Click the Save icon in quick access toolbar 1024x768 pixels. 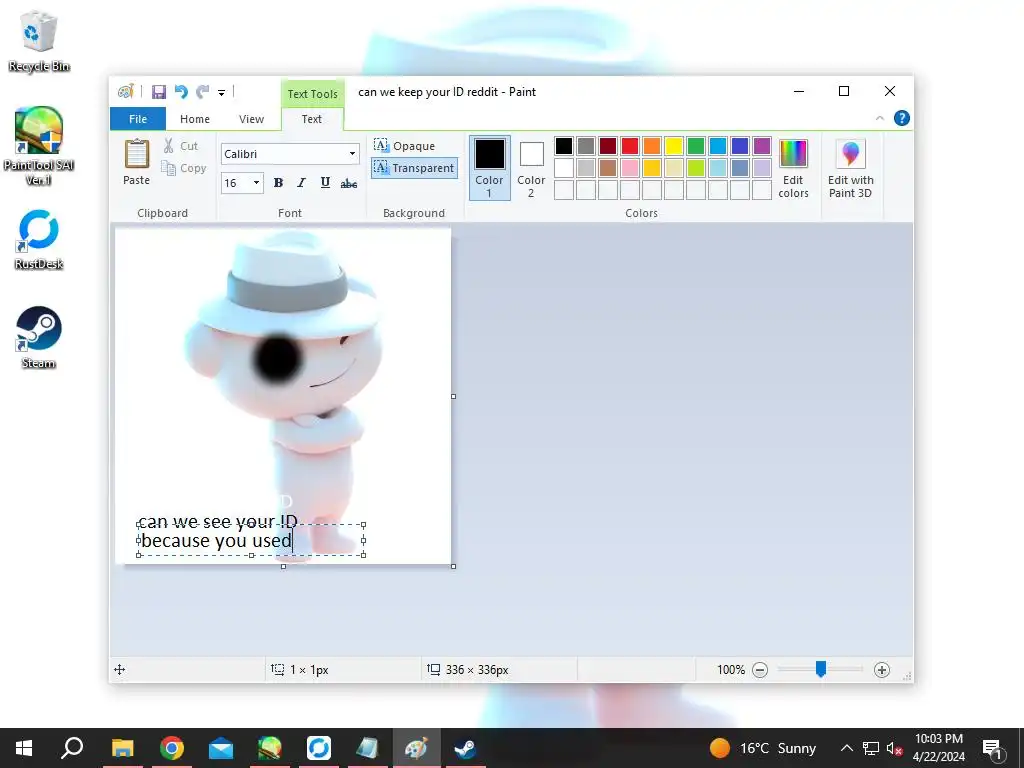(159, 92)
